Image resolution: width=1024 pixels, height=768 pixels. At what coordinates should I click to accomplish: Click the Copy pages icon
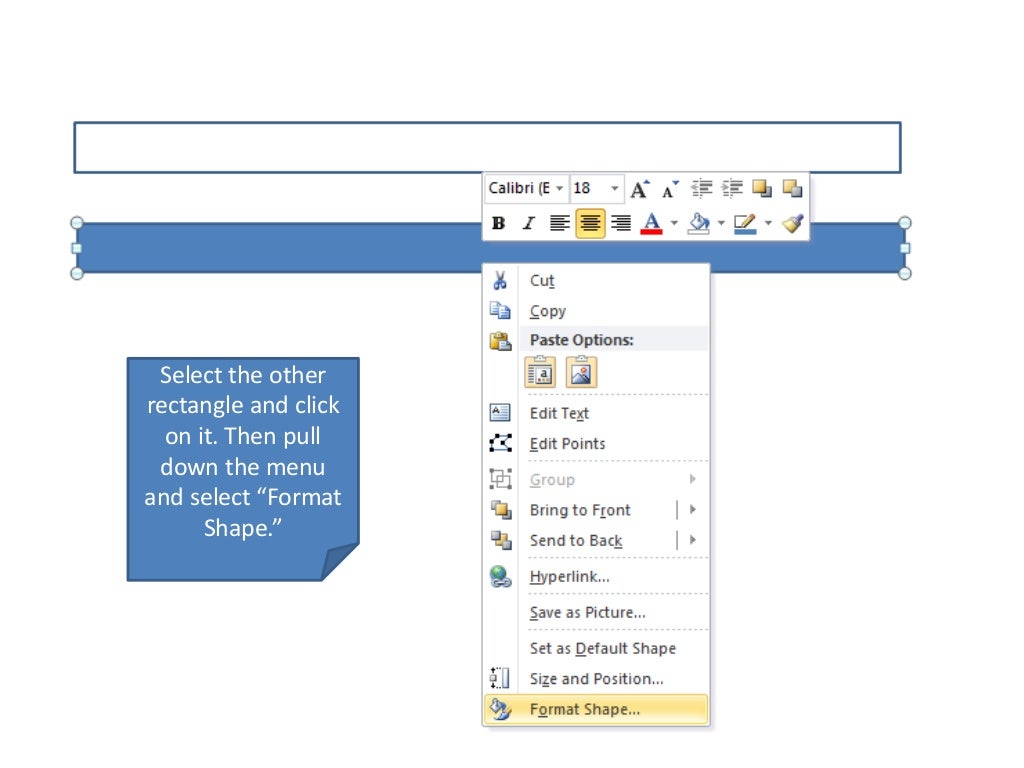(500, 311)
